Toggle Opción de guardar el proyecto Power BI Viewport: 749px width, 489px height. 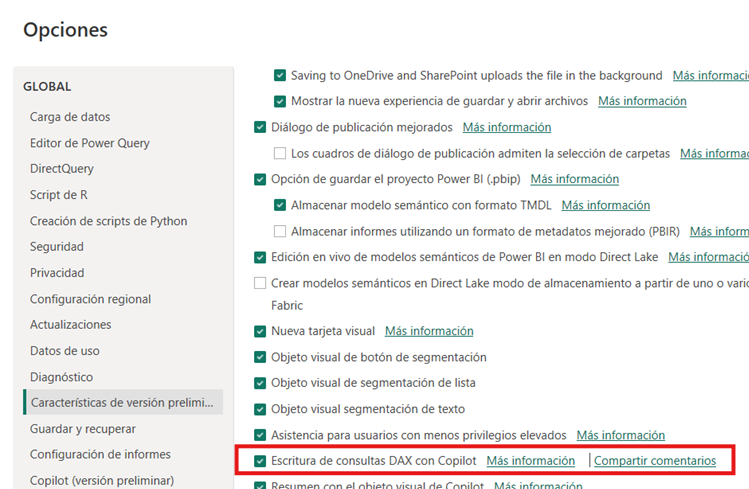[x=260, y=179]
